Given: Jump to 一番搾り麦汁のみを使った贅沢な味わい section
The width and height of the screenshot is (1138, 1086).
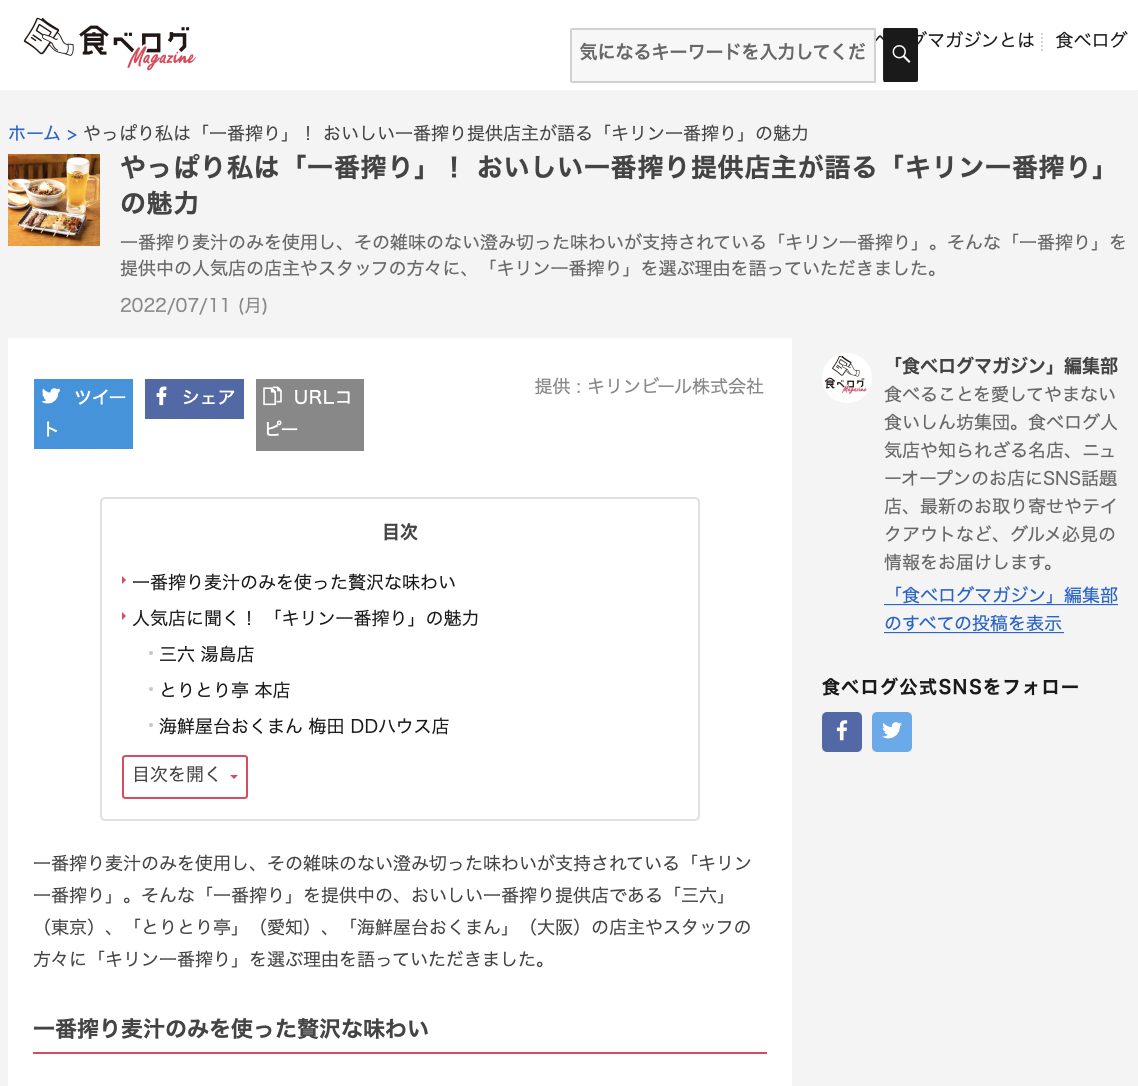Looking at the screenshot, I should 293,582.
